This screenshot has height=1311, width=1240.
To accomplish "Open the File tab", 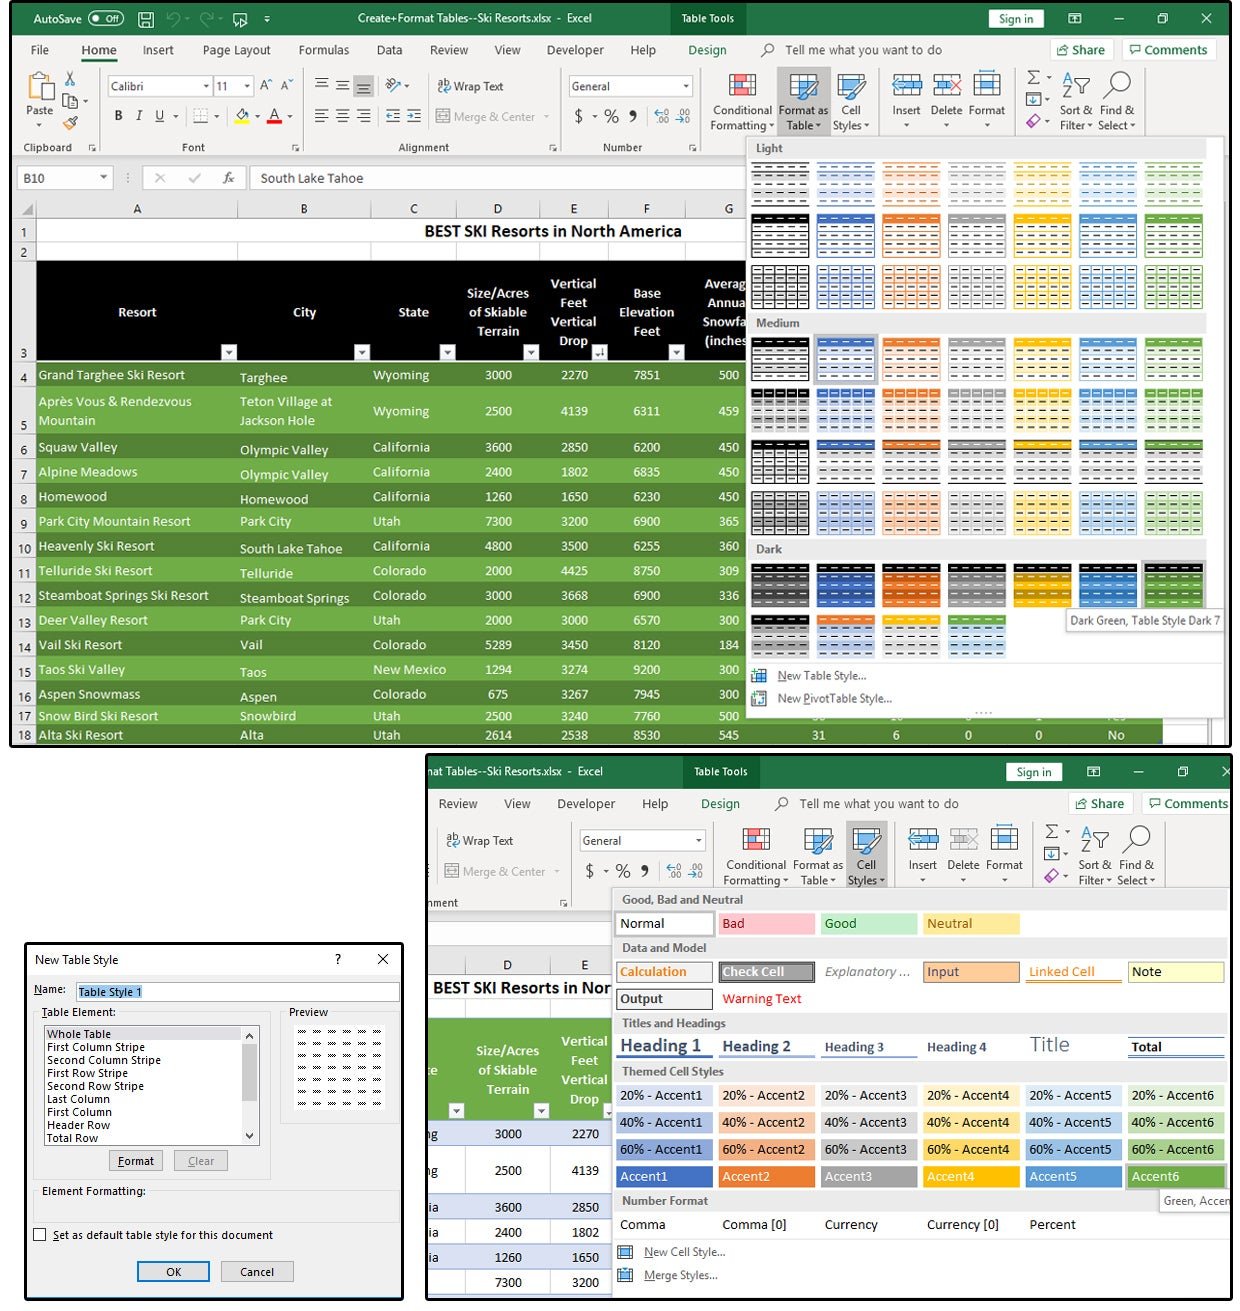I will tap(40, 50).
